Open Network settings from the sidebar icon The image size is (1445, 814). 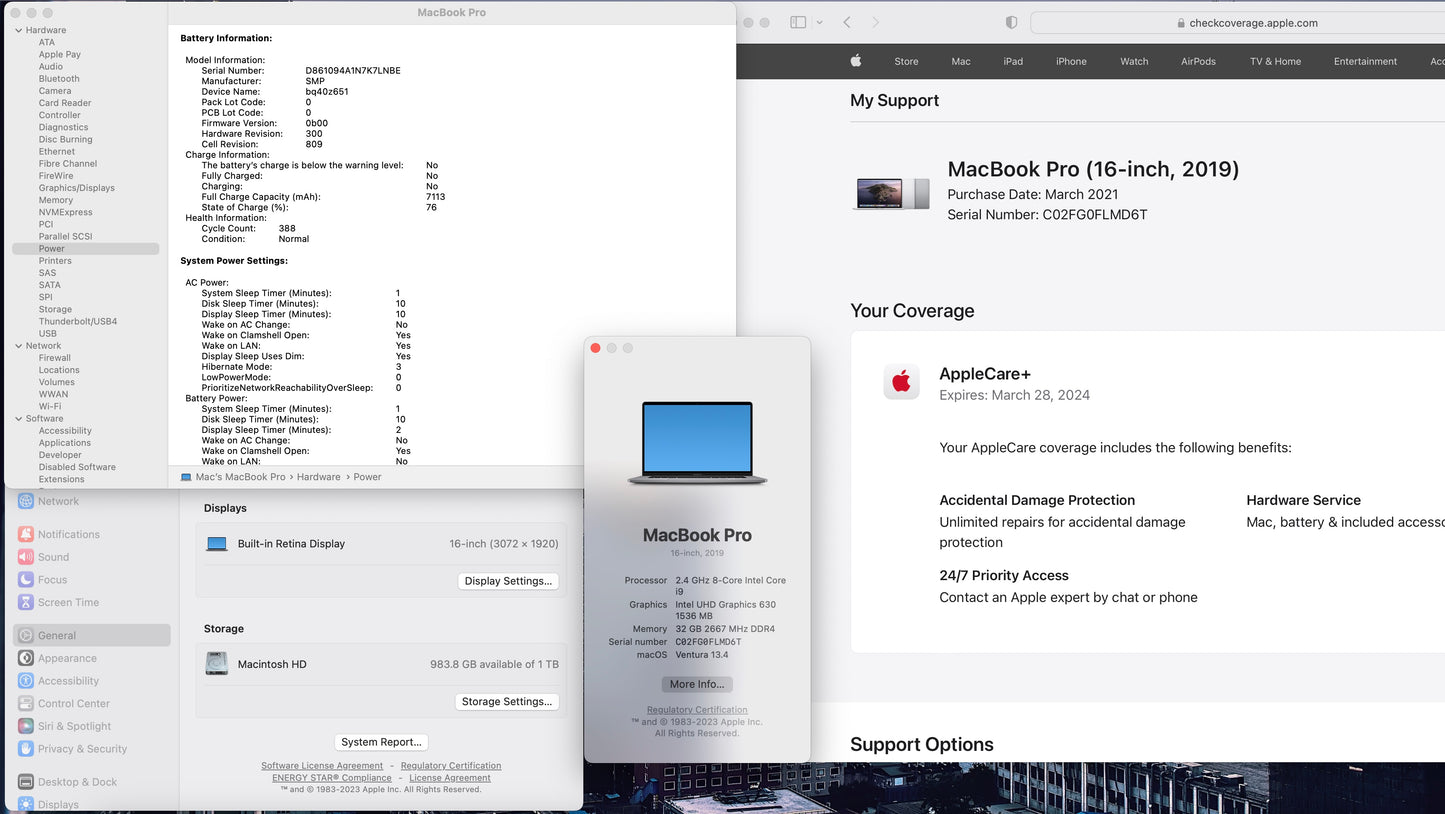[25, 501]
